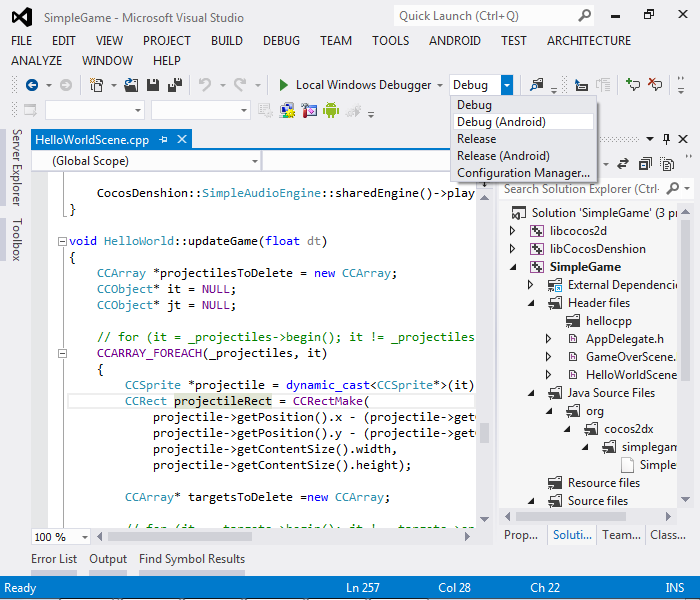Click the Sync with Active Document icon

623,164
